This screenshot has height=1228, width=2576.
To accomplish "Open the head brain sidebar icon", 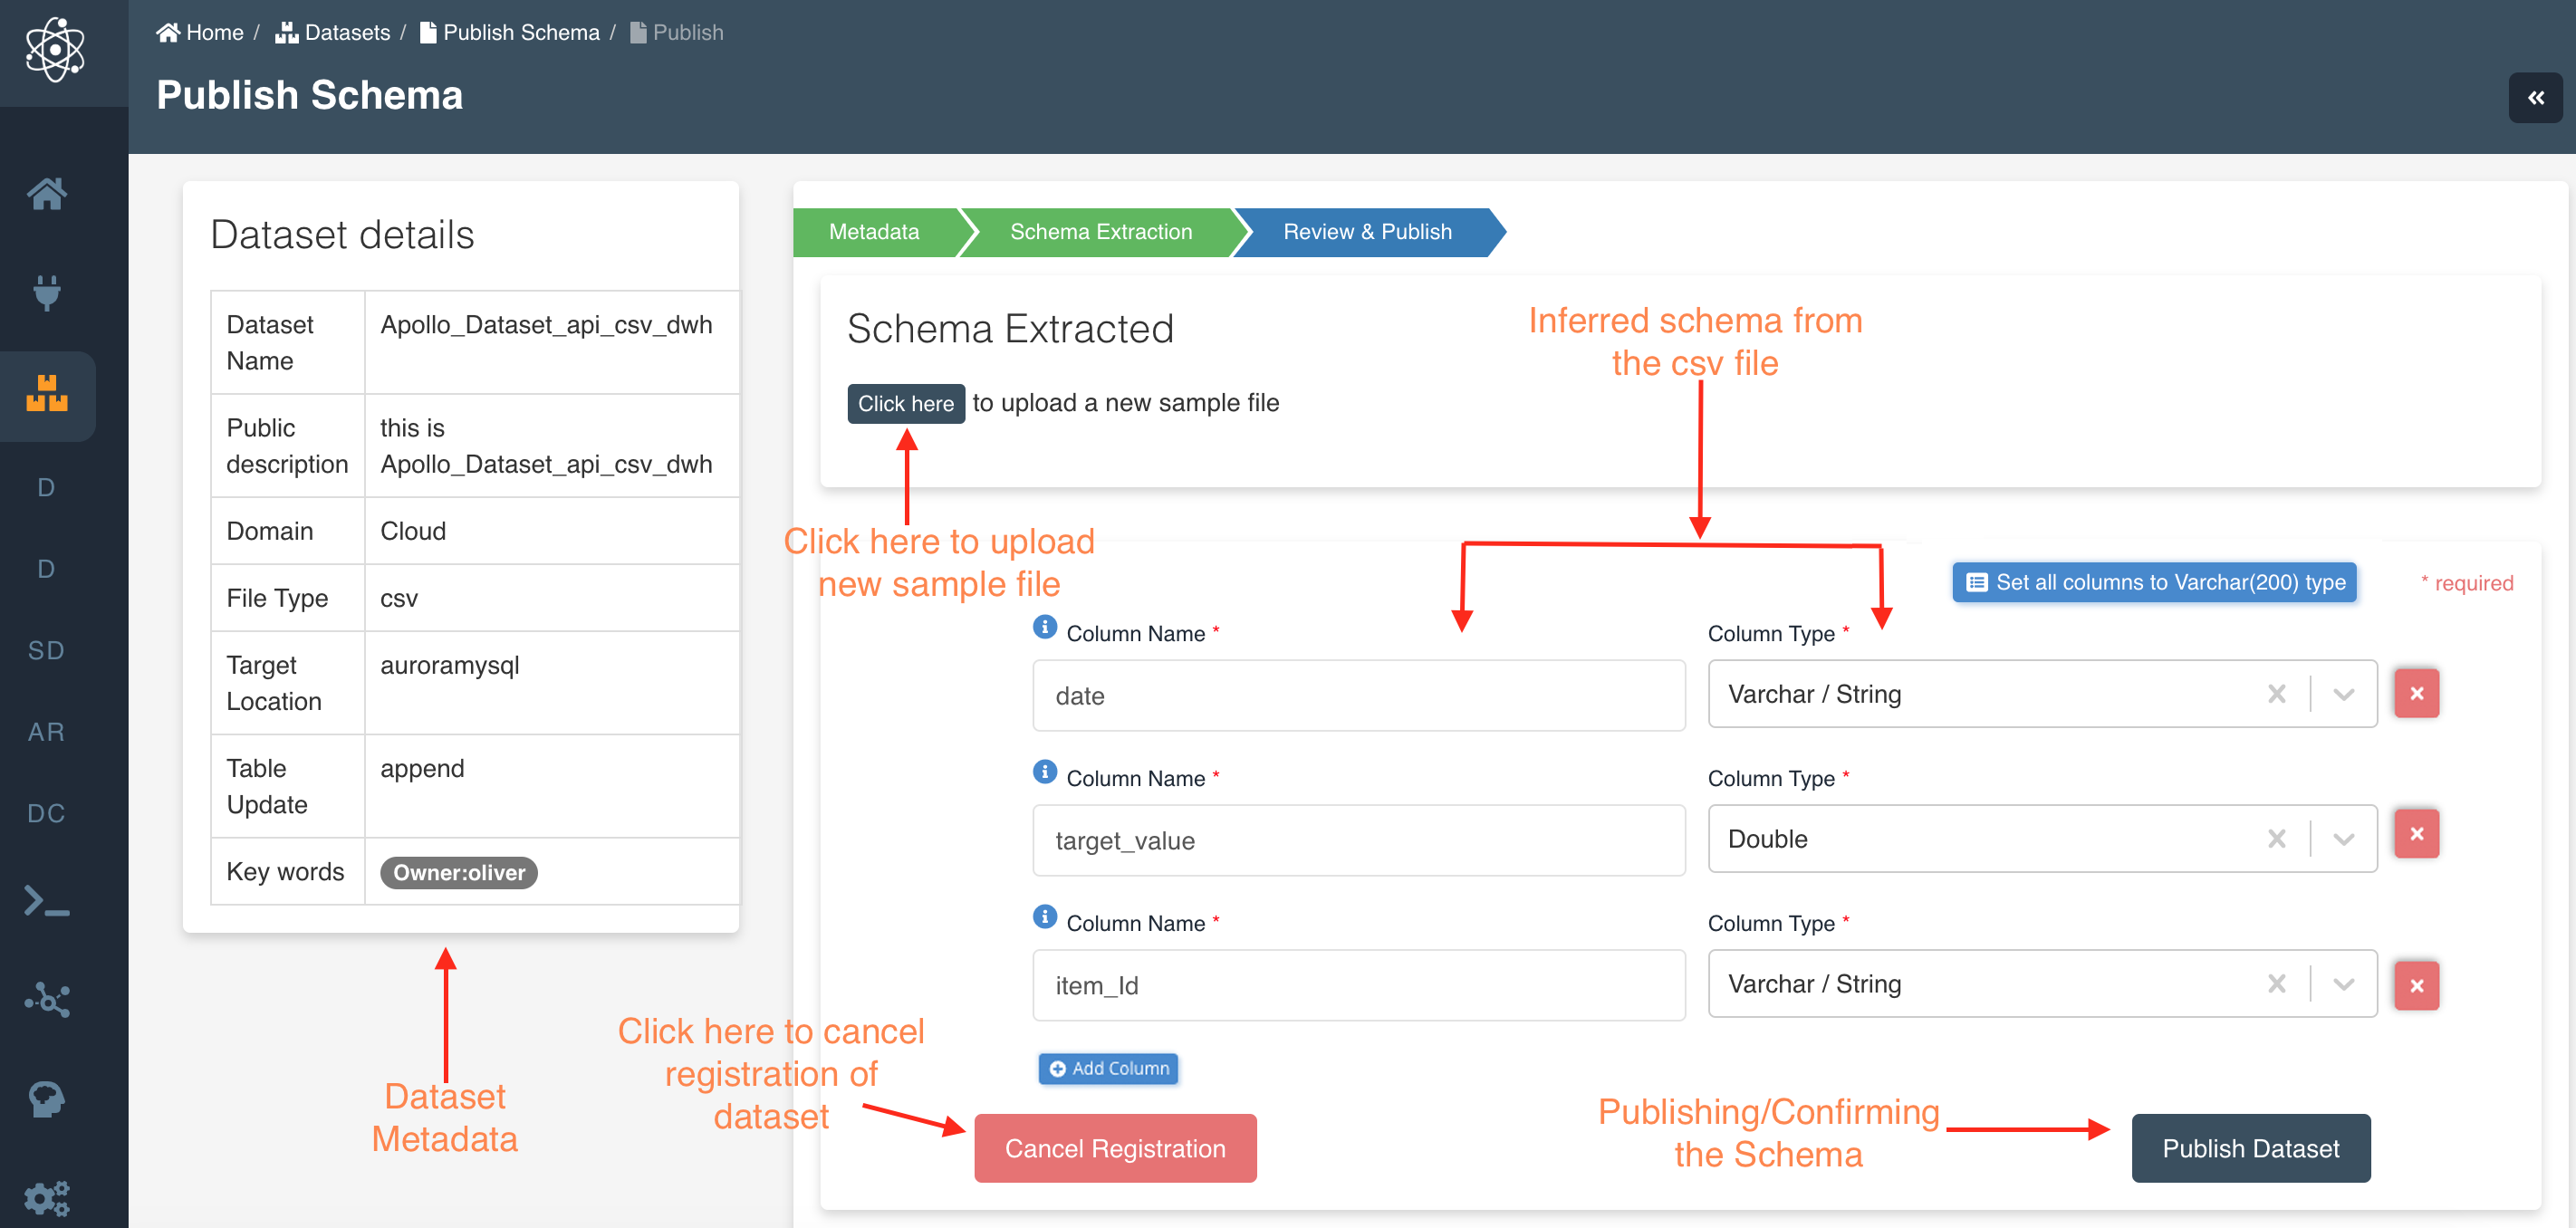I will (46, 1099).
